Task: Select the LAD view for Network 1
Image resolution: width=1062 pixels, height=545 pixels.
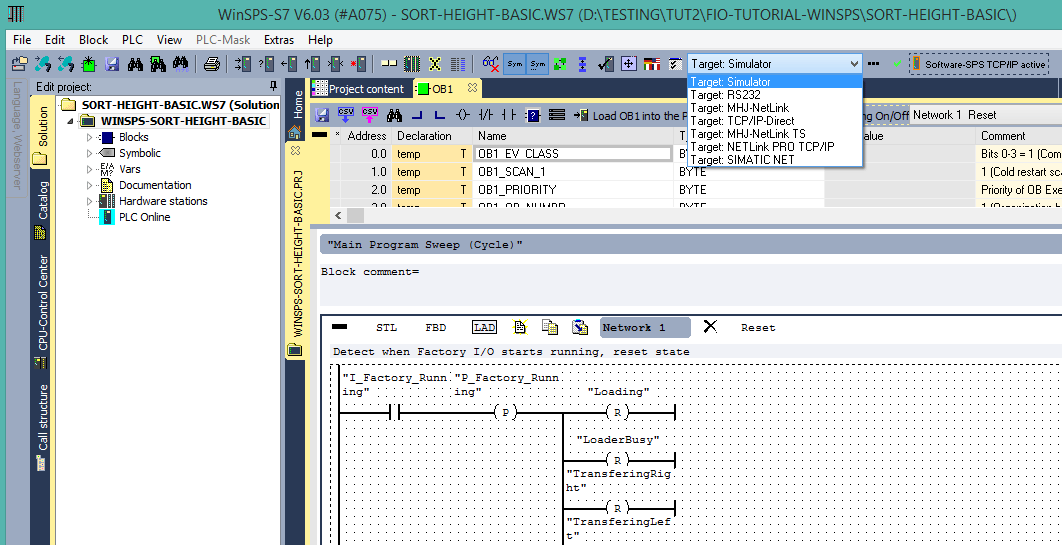Action: coord(484,328)
